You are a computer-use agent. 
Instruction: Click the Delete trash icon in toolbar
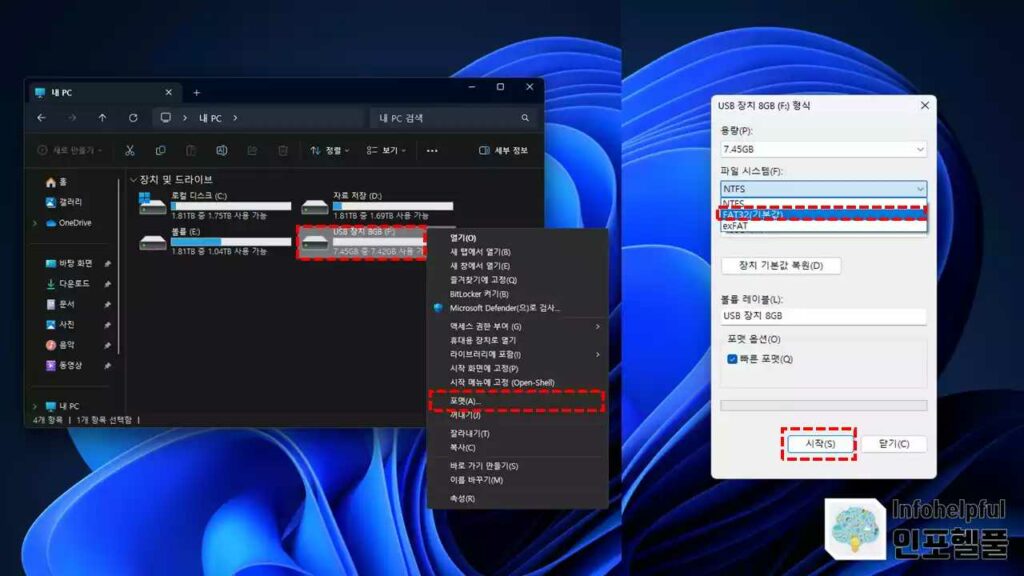point(283,151)
